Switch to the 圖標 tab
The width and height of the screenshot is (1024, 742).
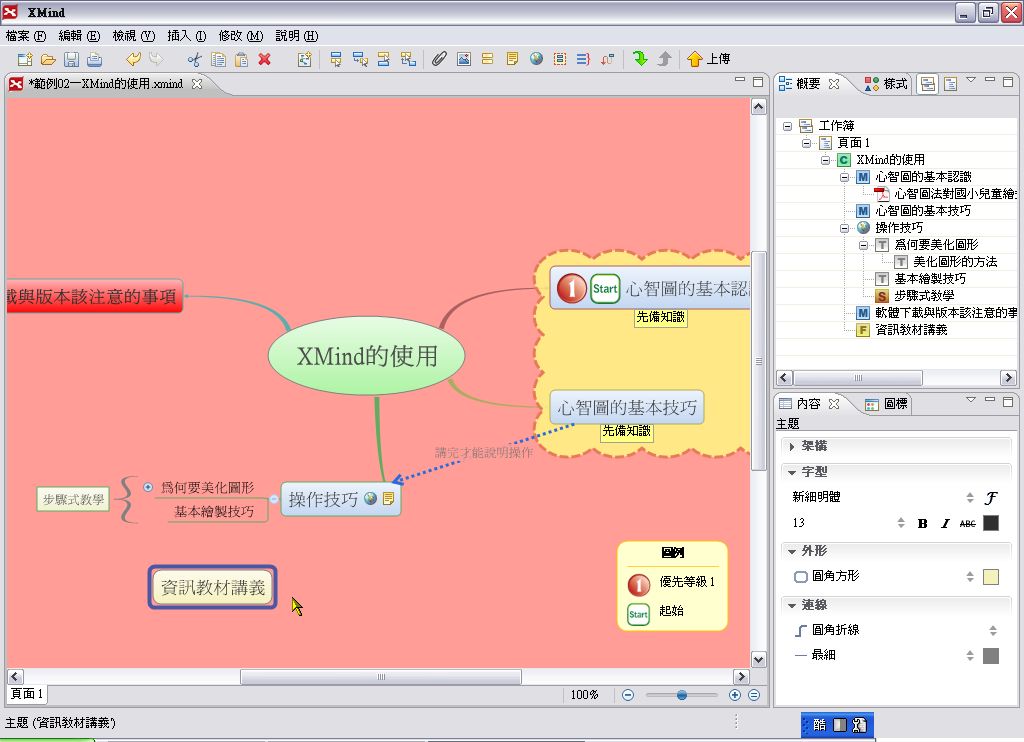coord(886,404)
